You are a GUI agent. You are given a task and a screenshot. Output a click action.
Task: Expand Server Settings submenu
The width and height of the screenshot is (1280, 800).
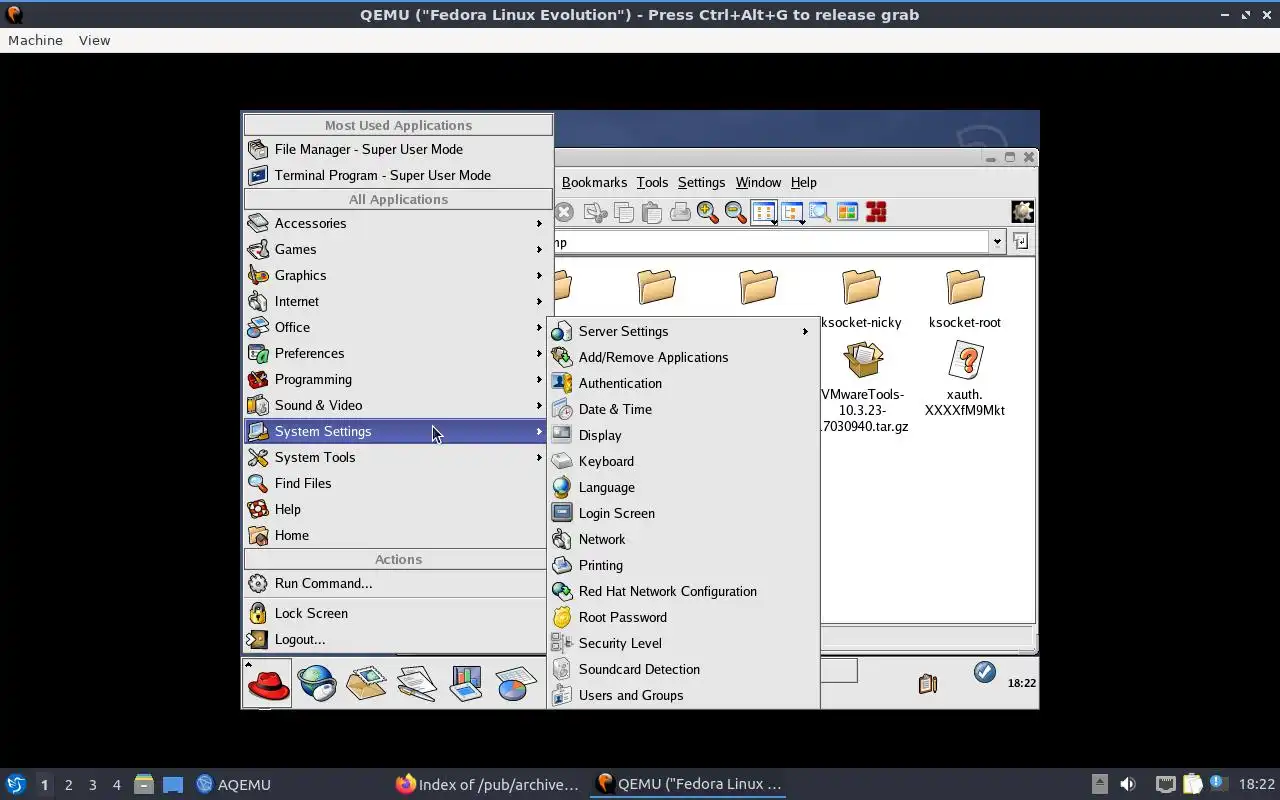683,331
